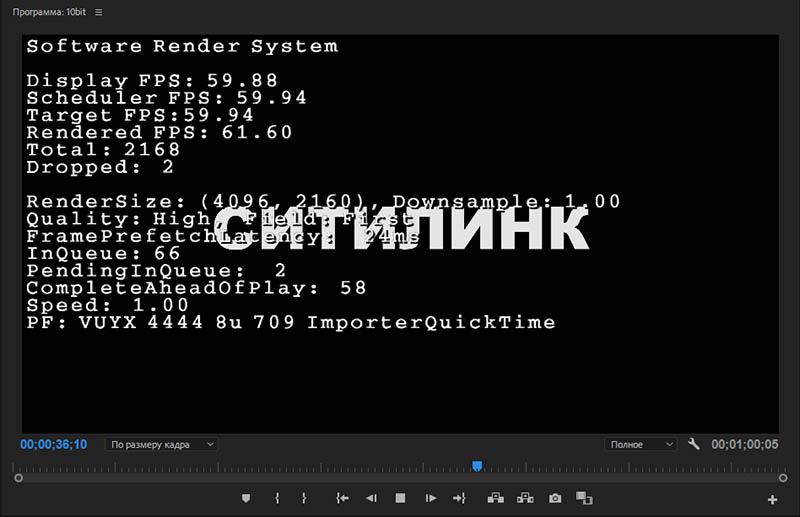Open playback resolution dropdown 'Полное'
This screenshot has width=800, height=517.
pyautogui.click(x=641, y=445)
